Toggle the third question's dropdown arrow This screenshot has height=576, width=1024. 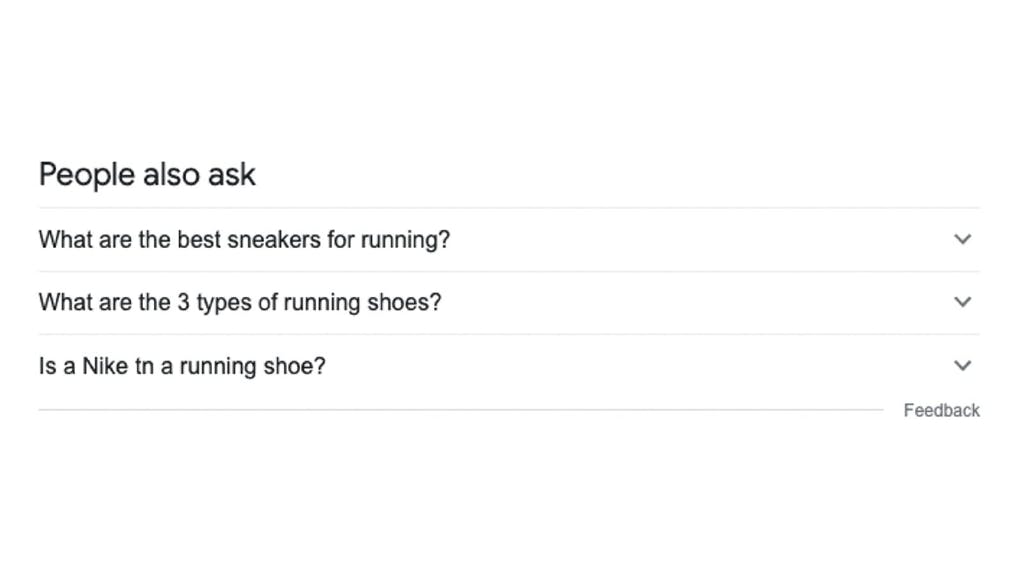963,366
